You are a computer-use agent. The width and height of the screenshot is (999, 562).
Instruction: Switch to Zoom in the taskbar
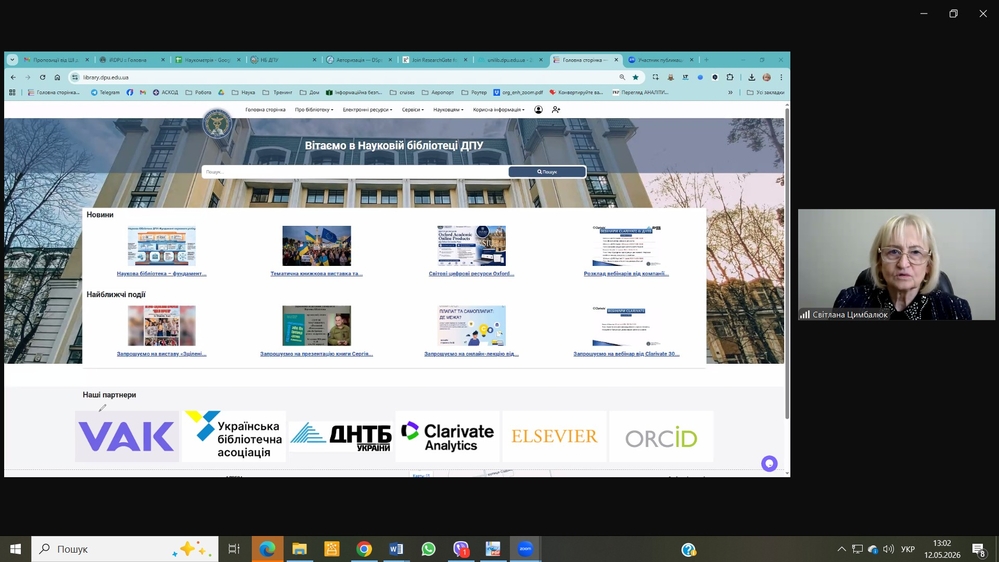pyautogui.click(x=525, y=549)
